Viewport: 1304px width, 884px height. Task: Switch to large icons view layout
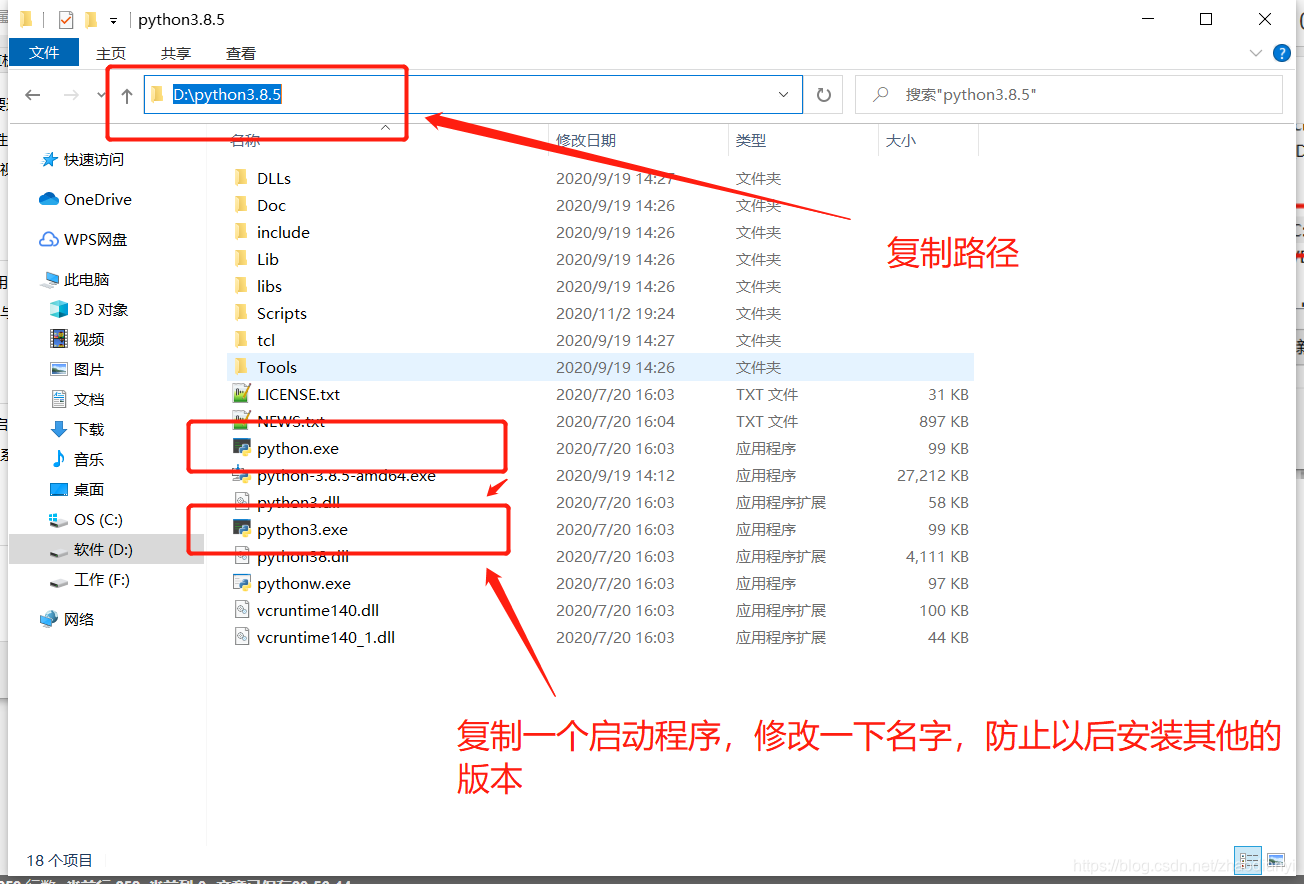coord(1276,860)
